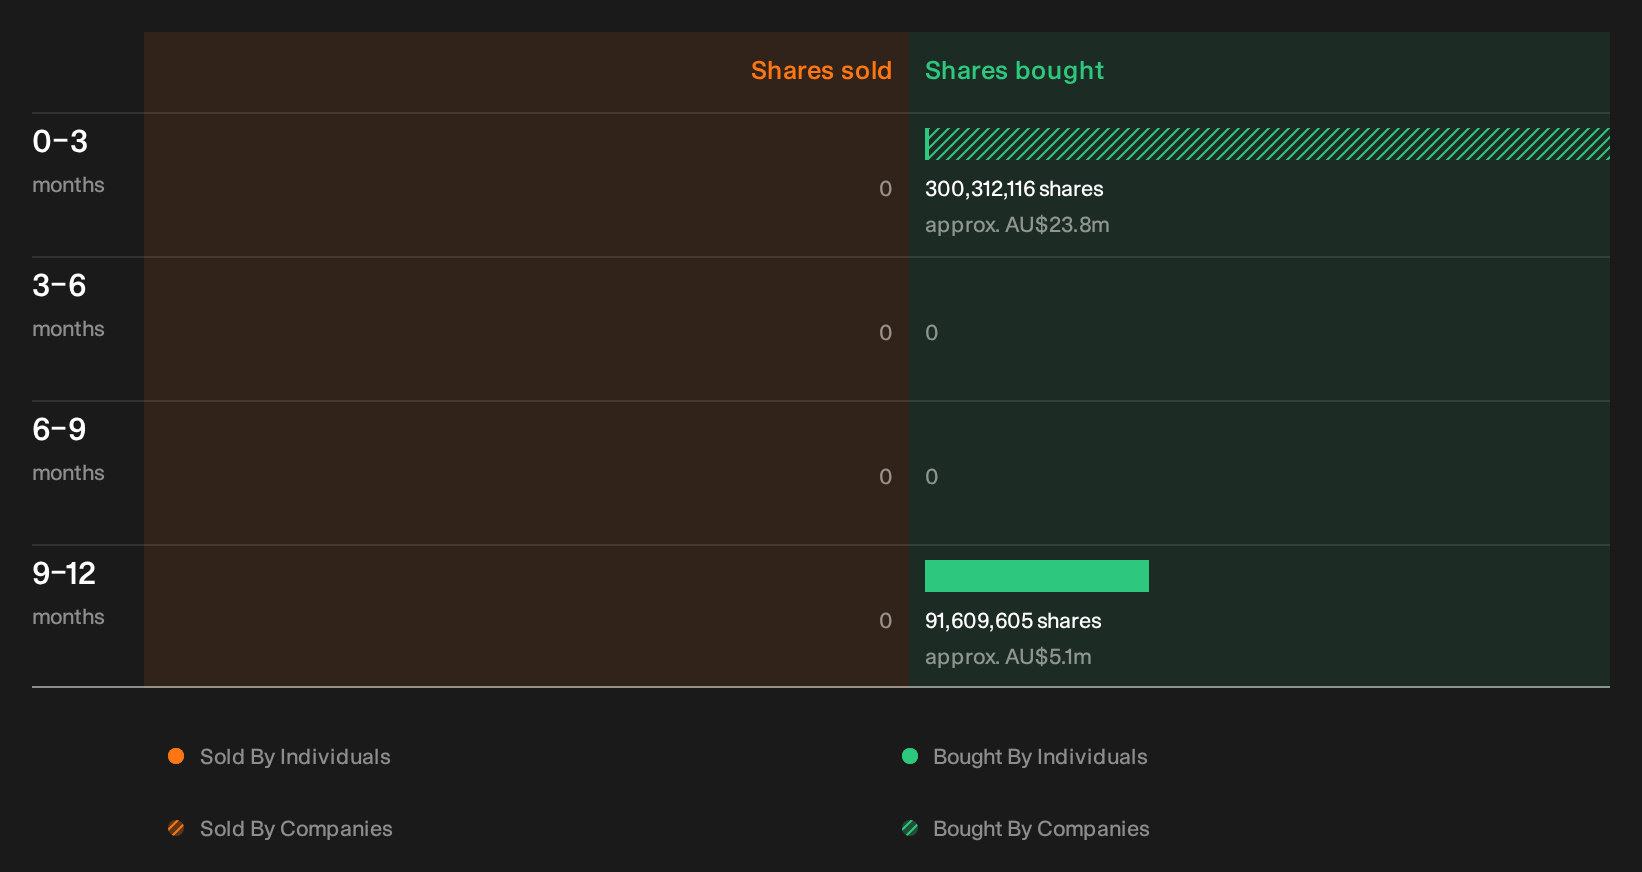Click the orange Sold By Individuals legend dot

click(x=176, y=756)
